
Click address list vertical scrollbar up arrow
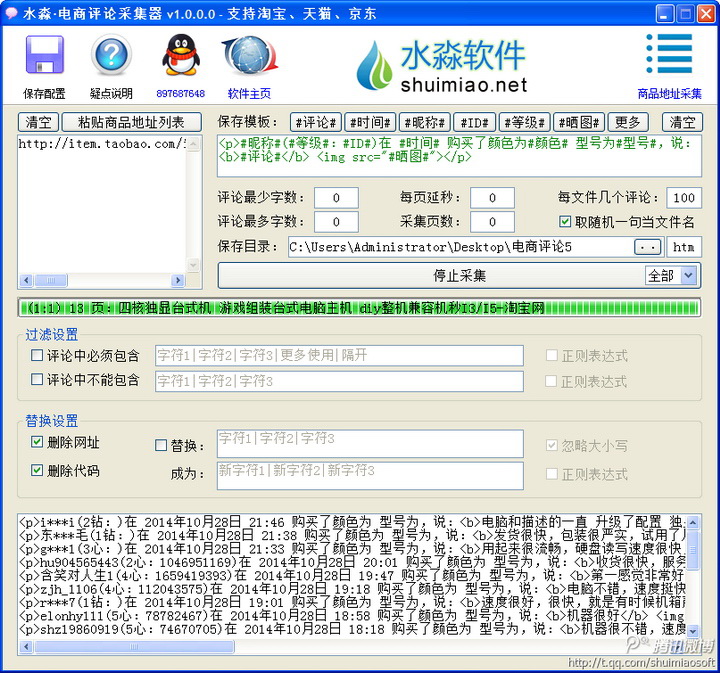coord(193,144)
